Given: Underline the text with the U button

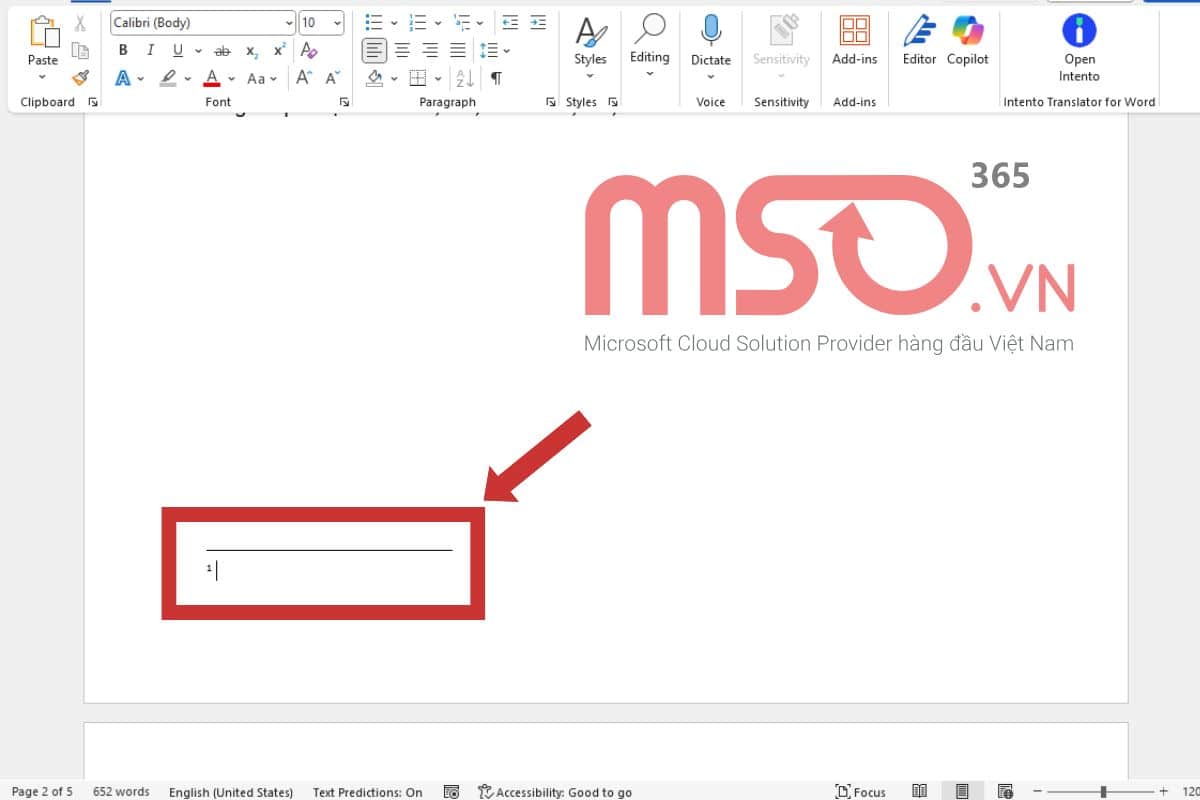Looking at the screenshot, I should (x=178, y=50).
